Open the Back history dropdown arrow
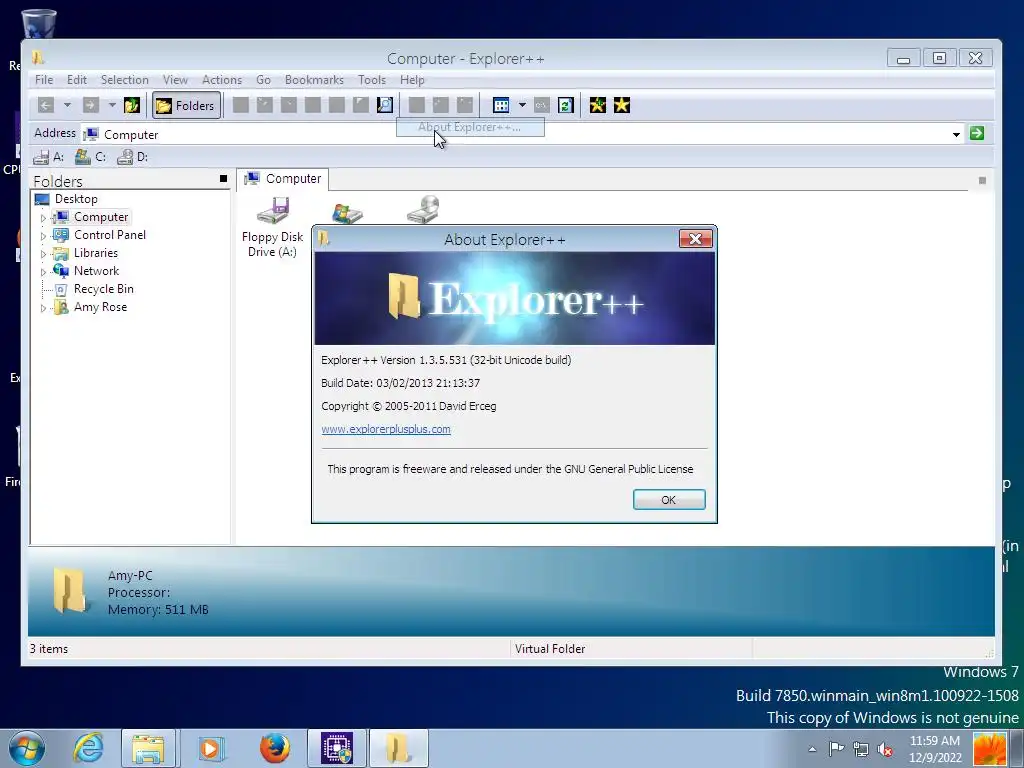Viewport: 1024px width, 768px height. [x=67, y=105]
